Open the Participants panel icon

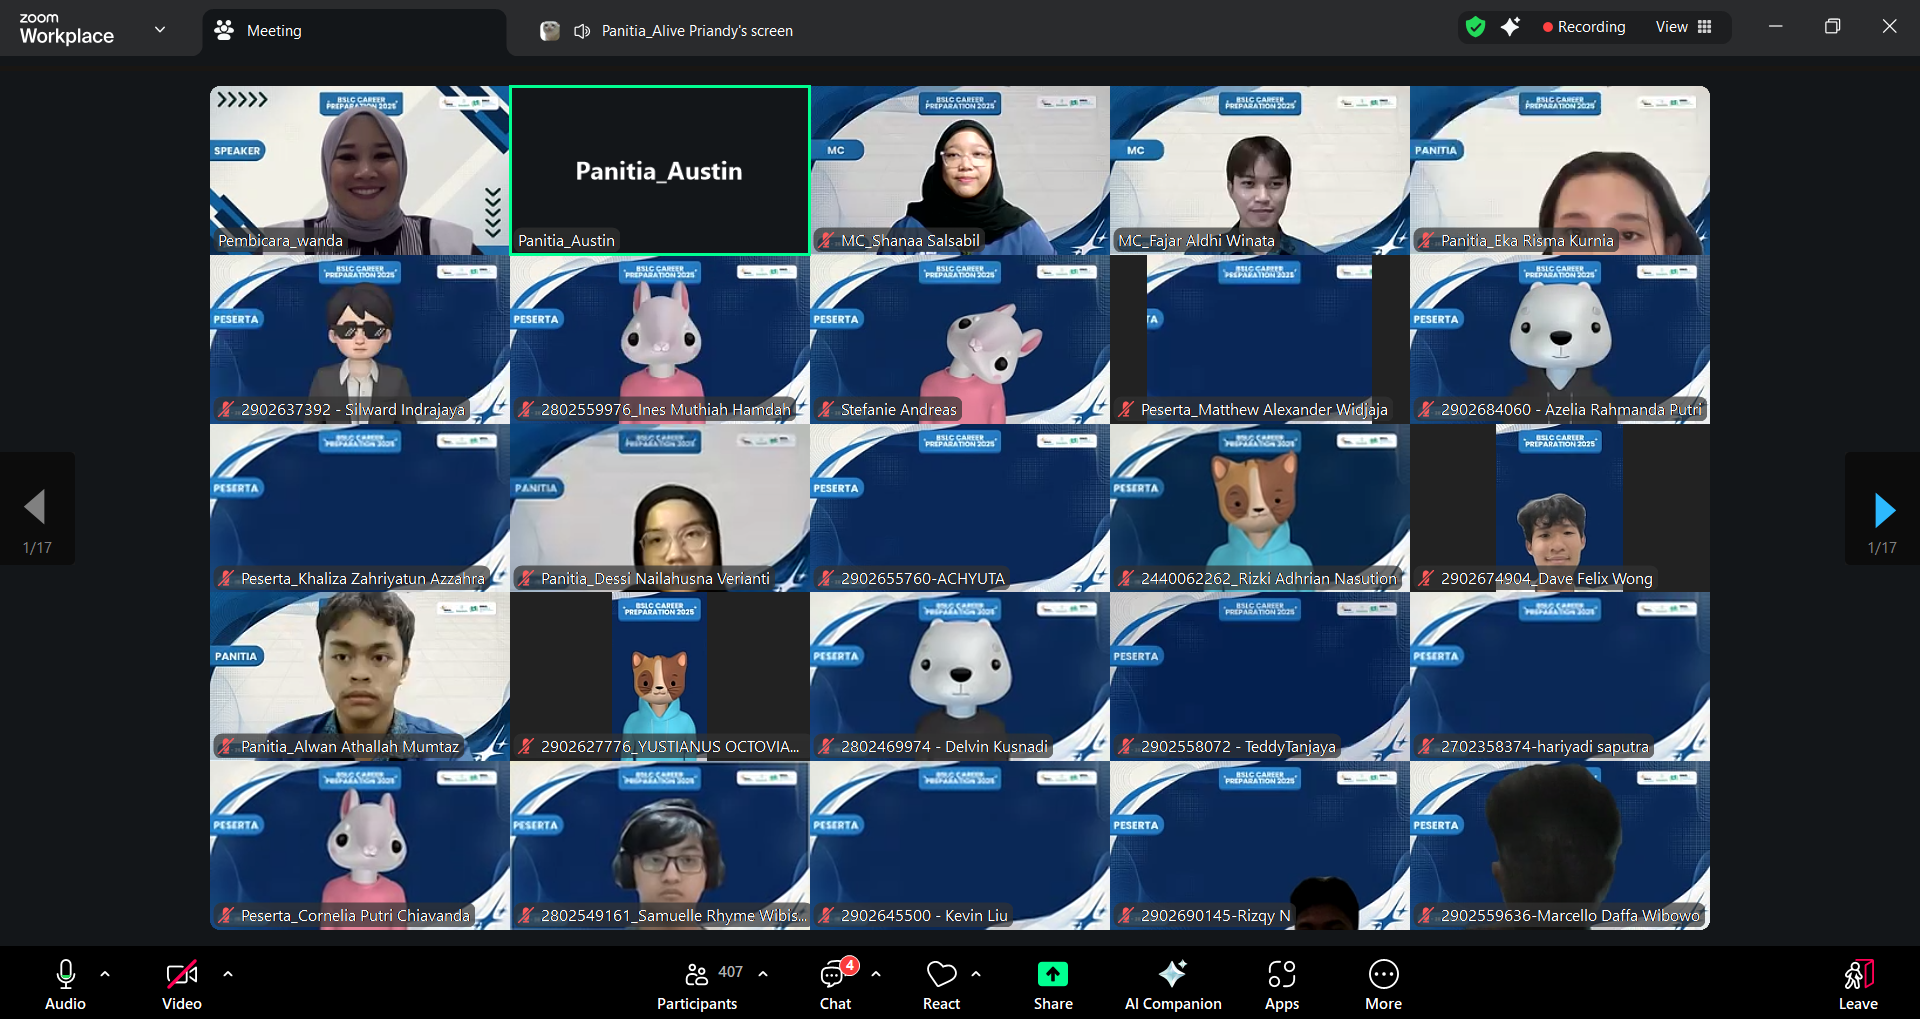(696, 974)
